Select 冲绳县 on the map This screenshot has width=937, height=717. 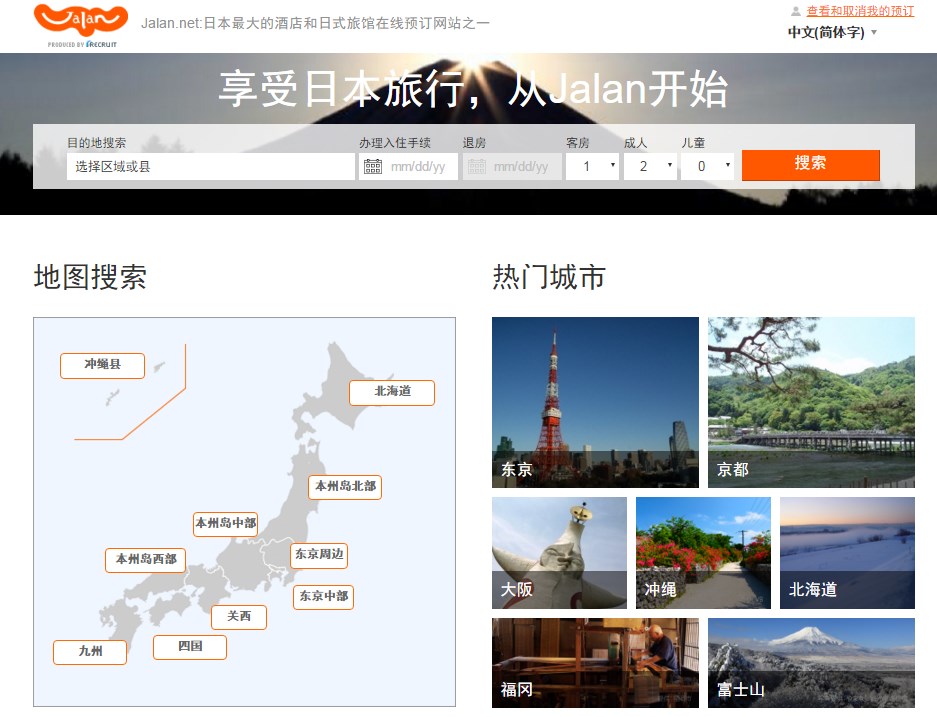pos(102,365)
